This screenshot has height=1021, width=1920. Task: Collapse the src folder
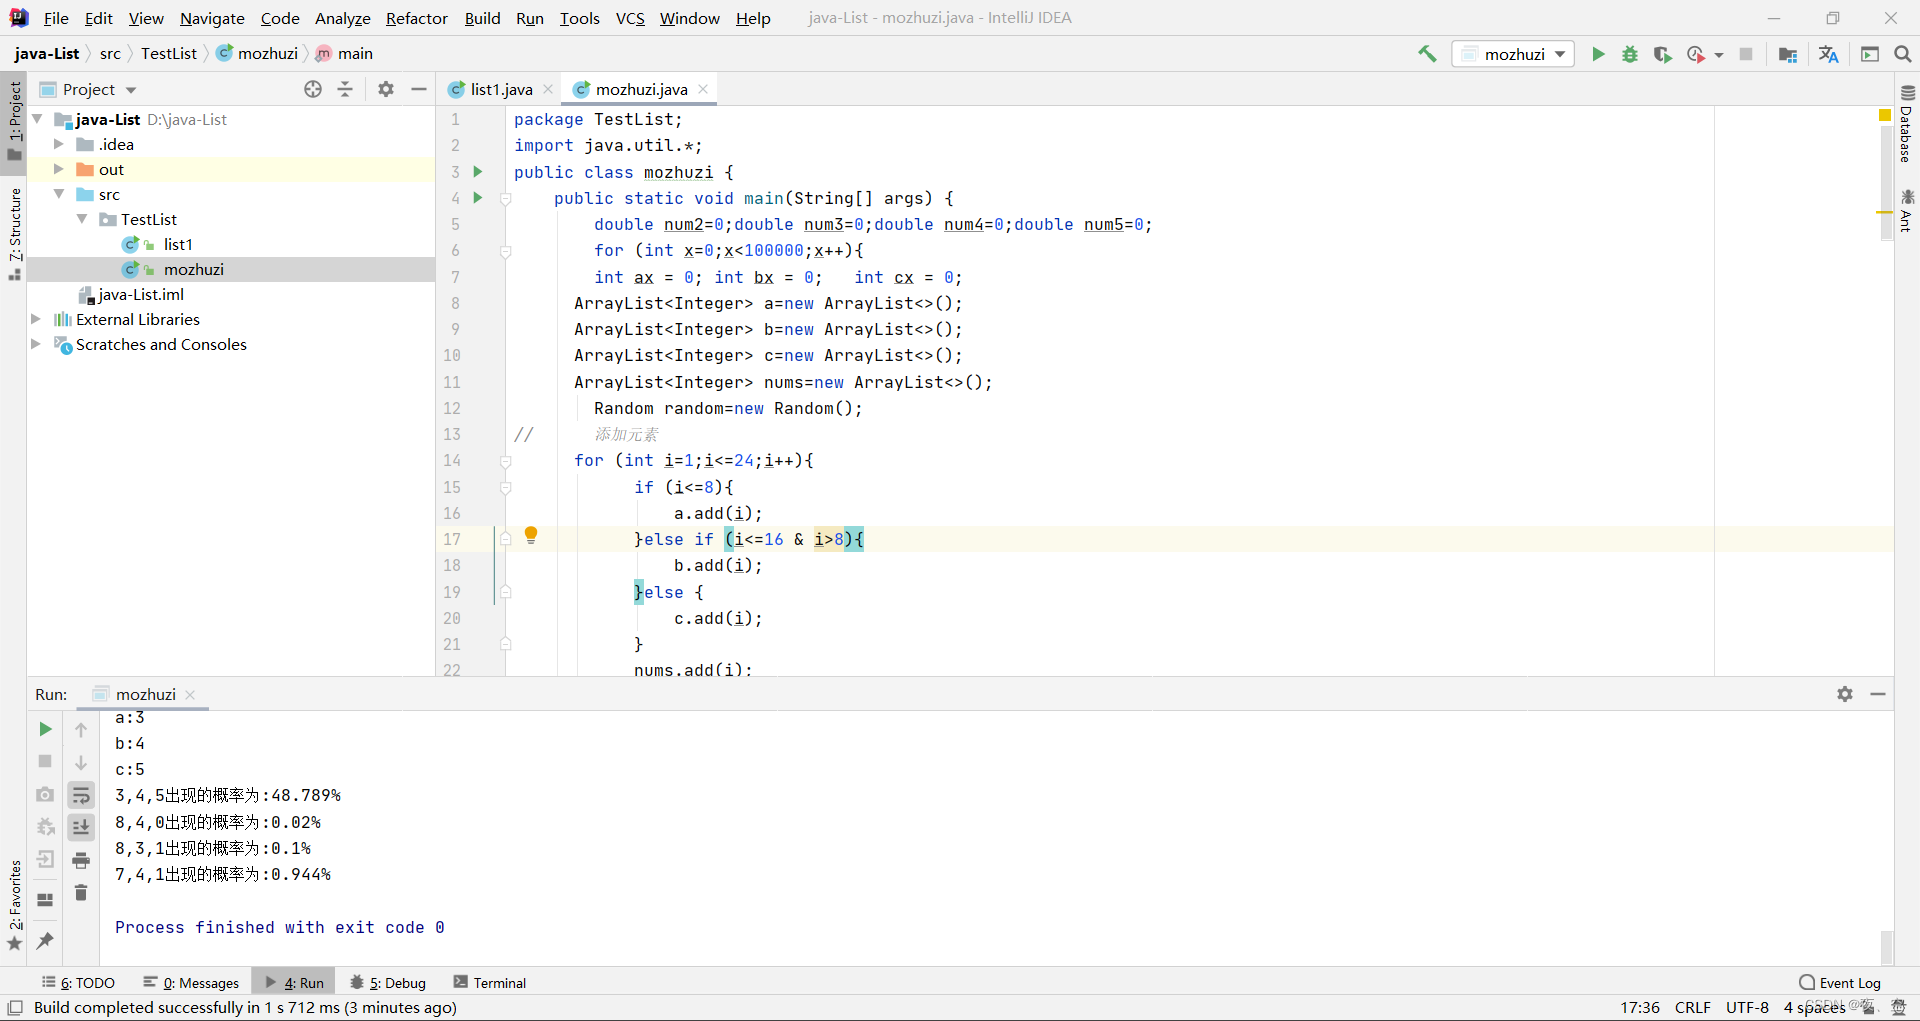(x=58, y=194)
